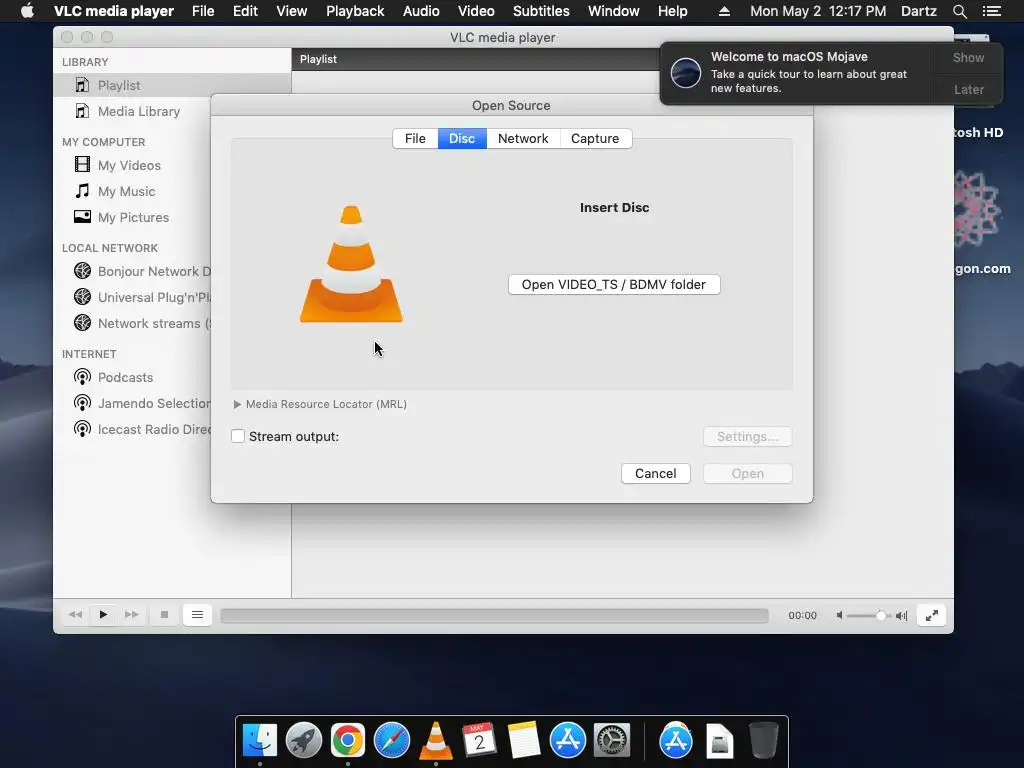Switch to the Capture tab
Image resolution: width=1024 pixels, height=768 pixels.
click(x=595, y=138)
